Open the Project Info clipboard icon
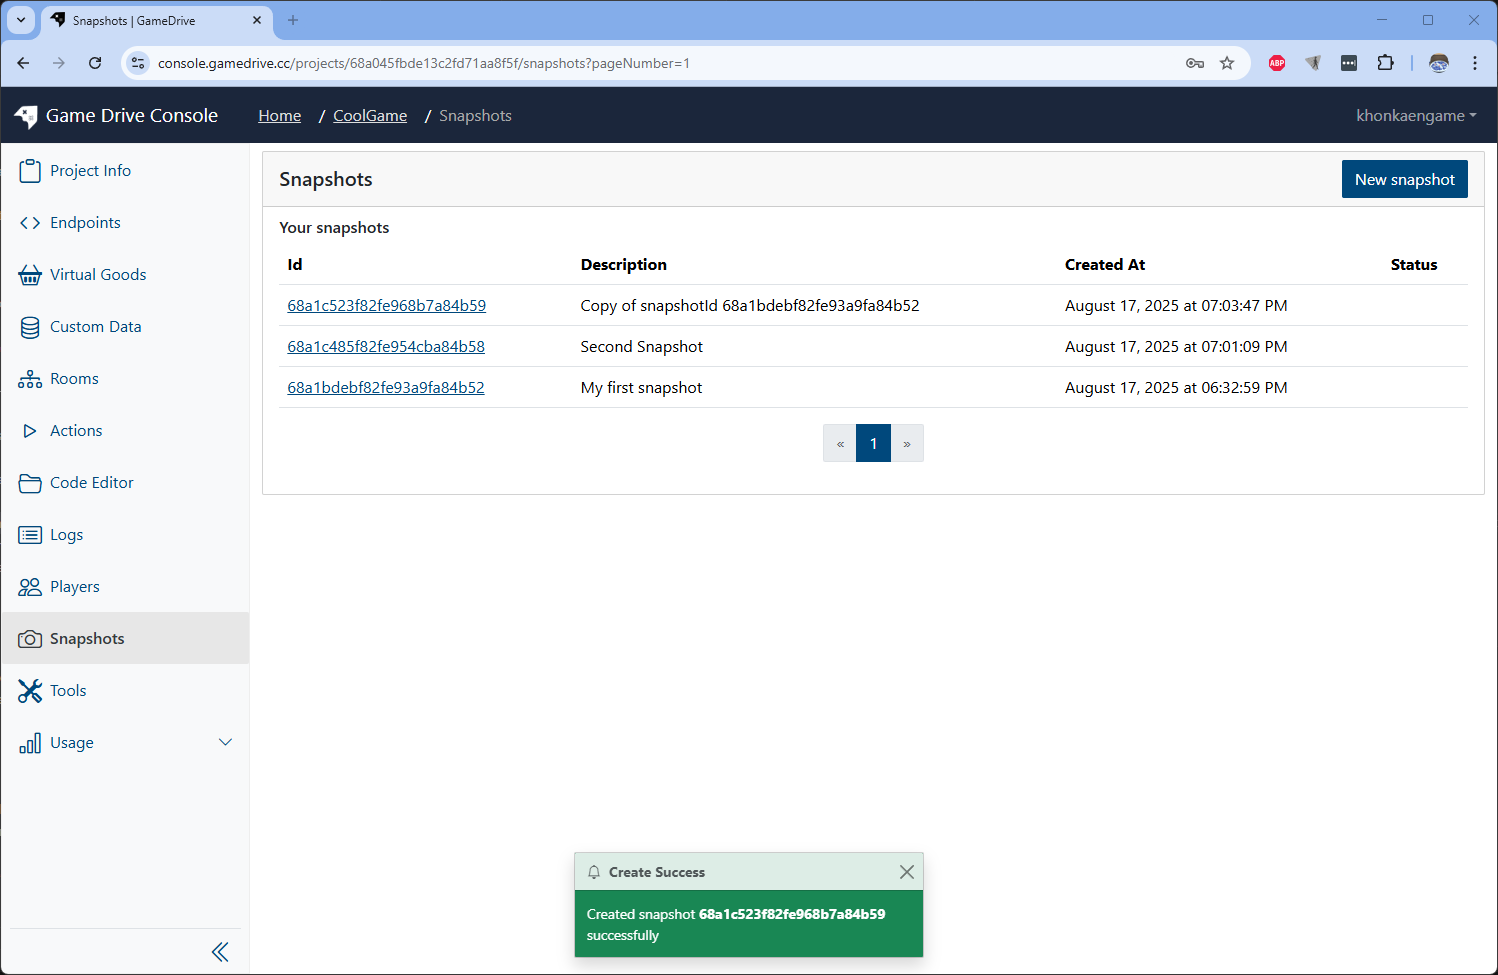The width and height of the screenshot is (1498, 975). click(x=30, y=171)
